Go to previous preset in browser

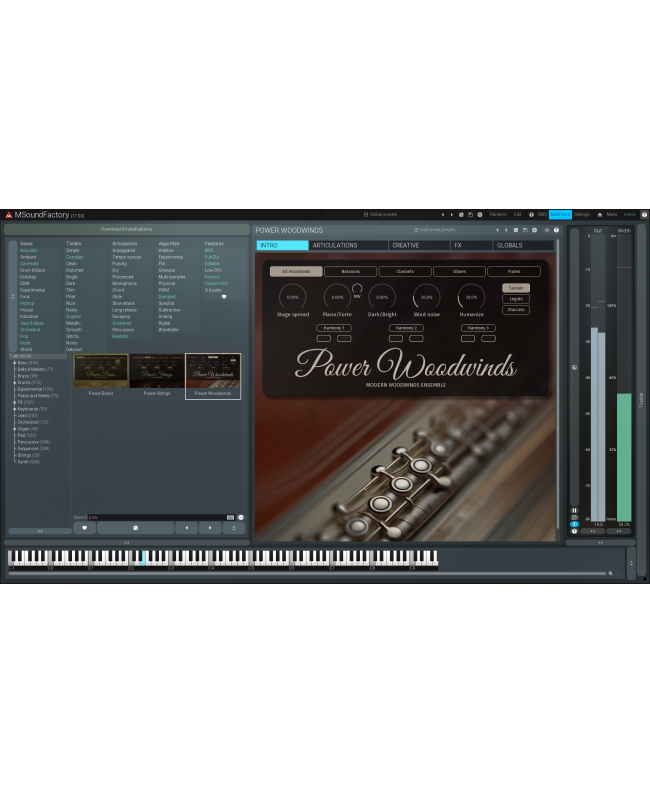pos(187,528)
